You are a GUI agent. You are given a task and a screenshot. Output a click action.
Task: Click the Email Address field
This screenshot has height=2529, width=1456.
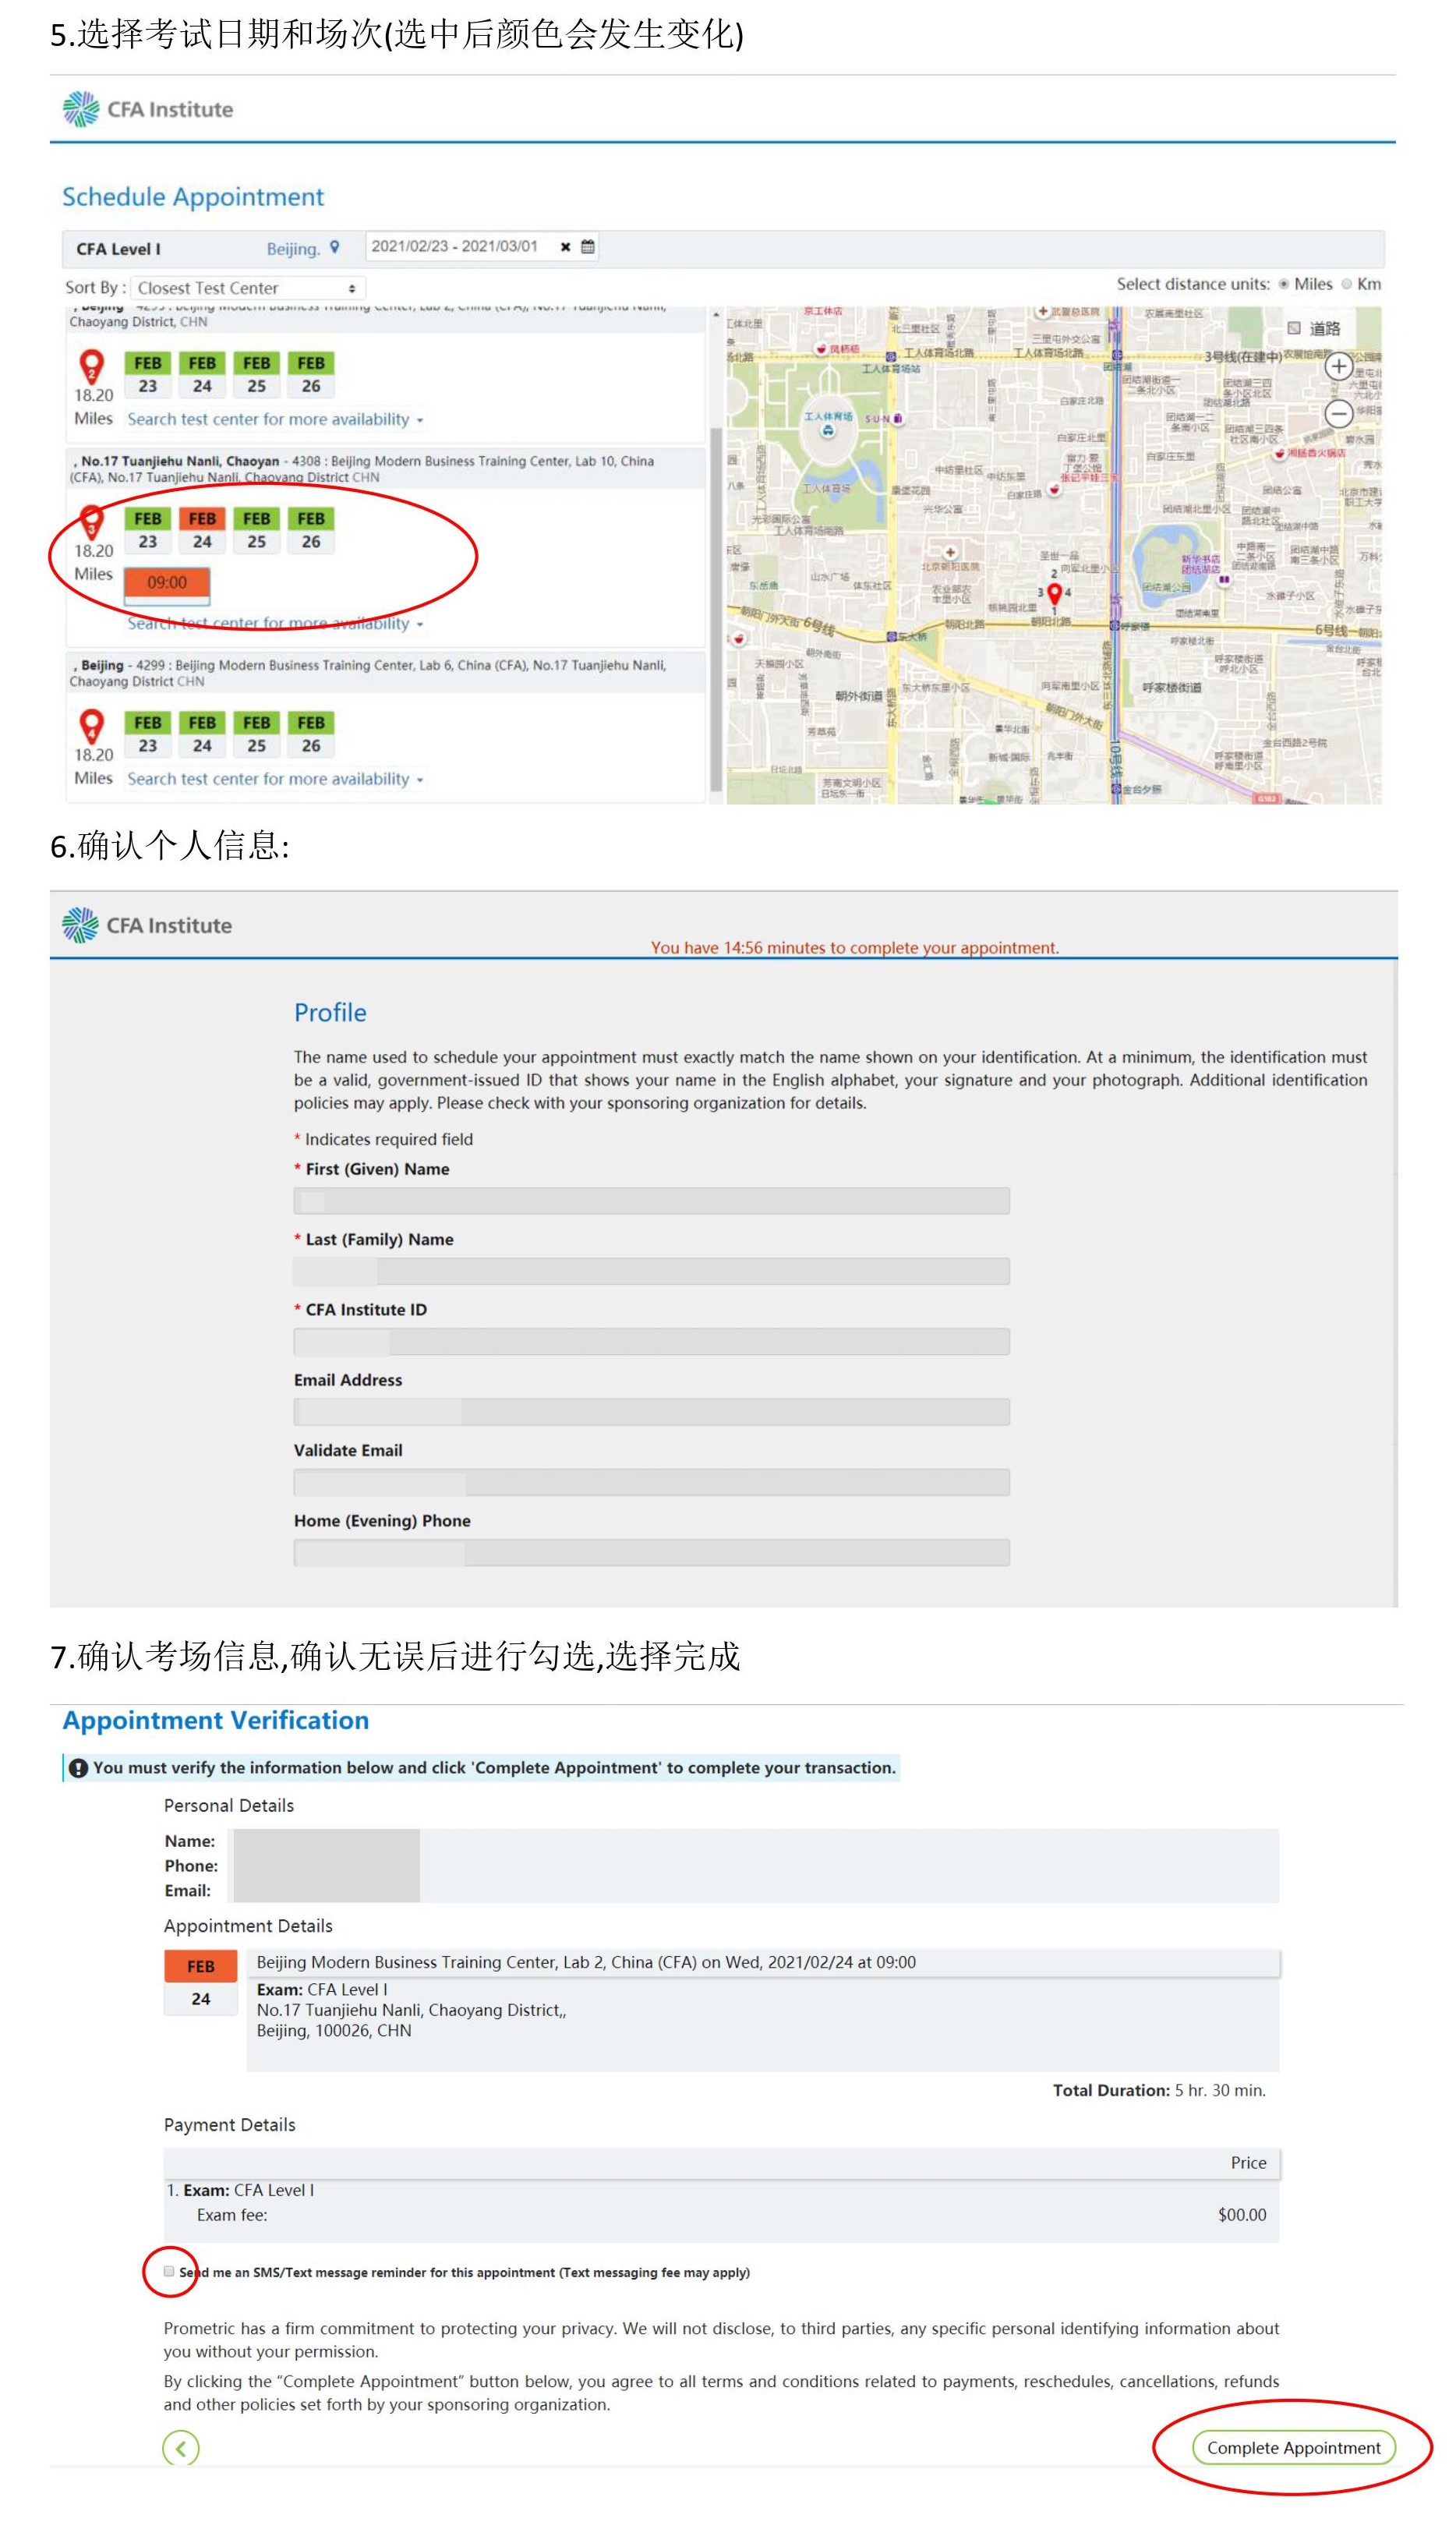651,1411
